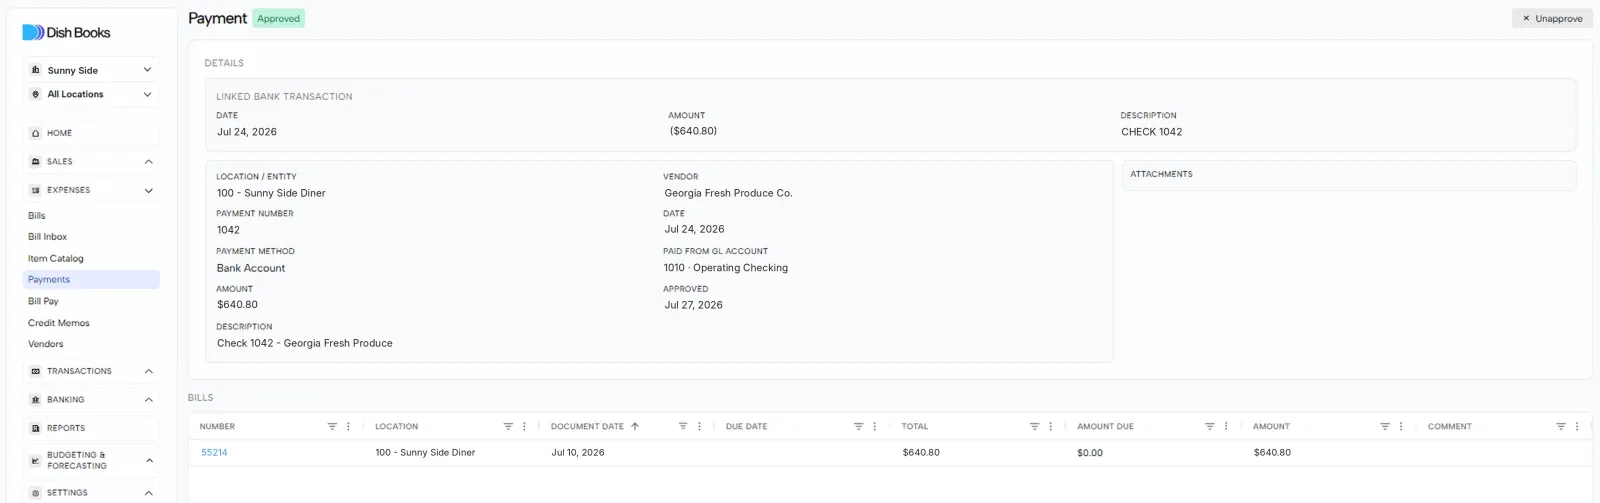Open filter for Number column
Viewport: 1600px width, 503px height.
pos(332,427)
